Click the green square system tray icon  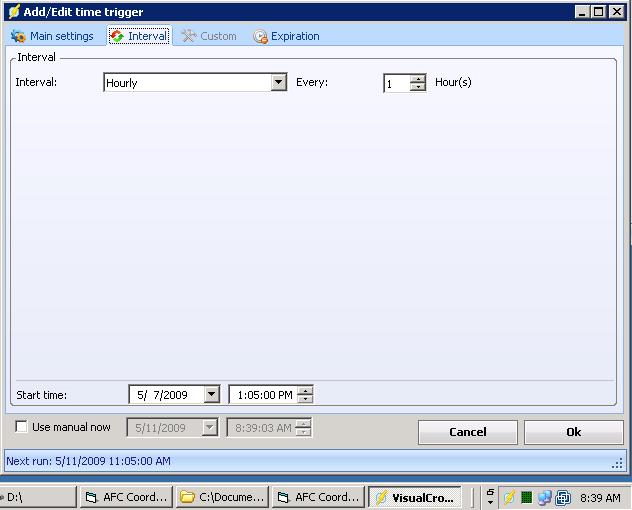point(526,498)
